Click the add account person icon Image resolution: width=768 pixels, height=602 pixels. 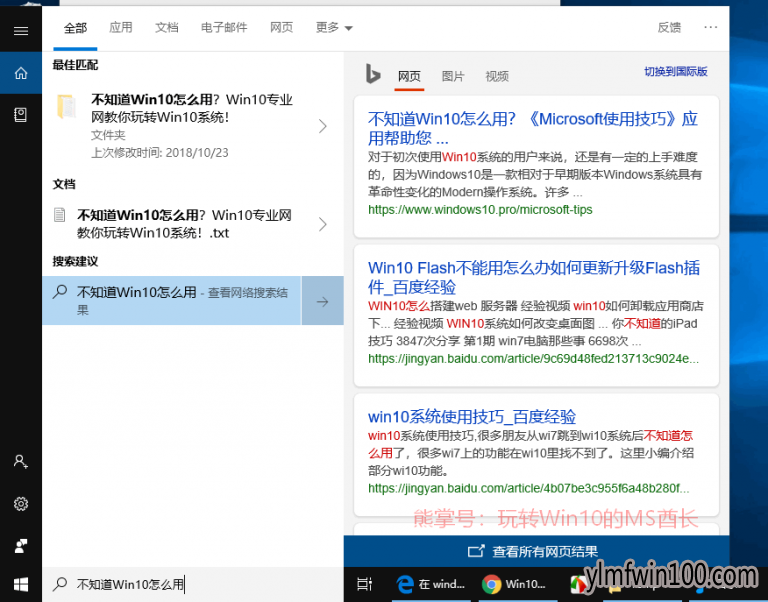click(x=21, y=461)
